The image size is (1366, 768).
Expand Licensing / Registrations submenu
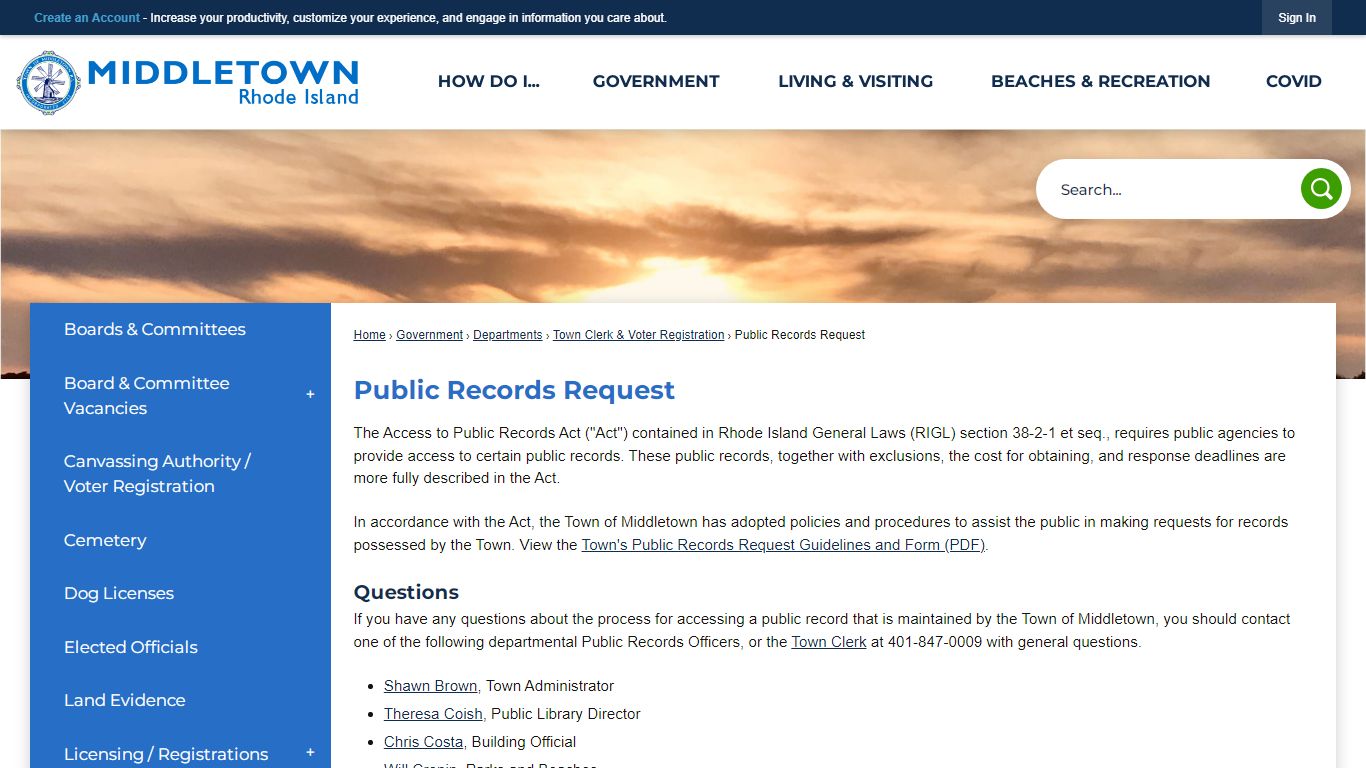310,753
